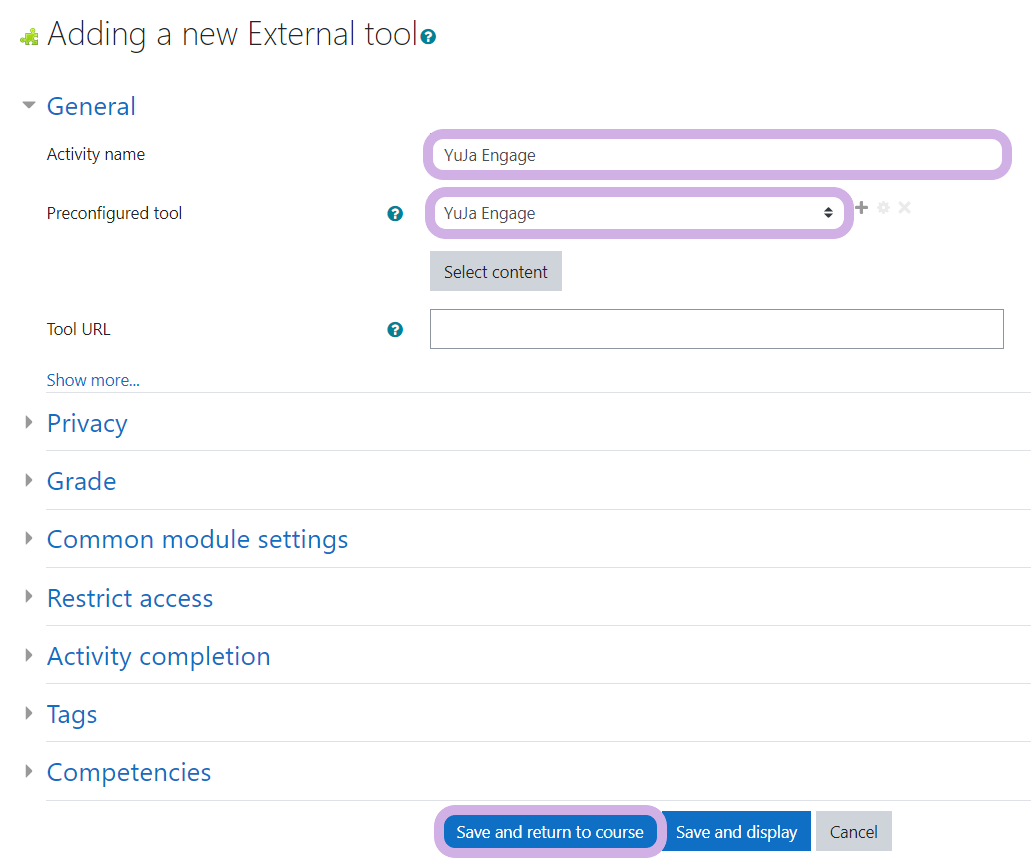This screenshot has width=1031, height=867.
Task: Click the Activity name field
Action: click(x=717, y=155)
